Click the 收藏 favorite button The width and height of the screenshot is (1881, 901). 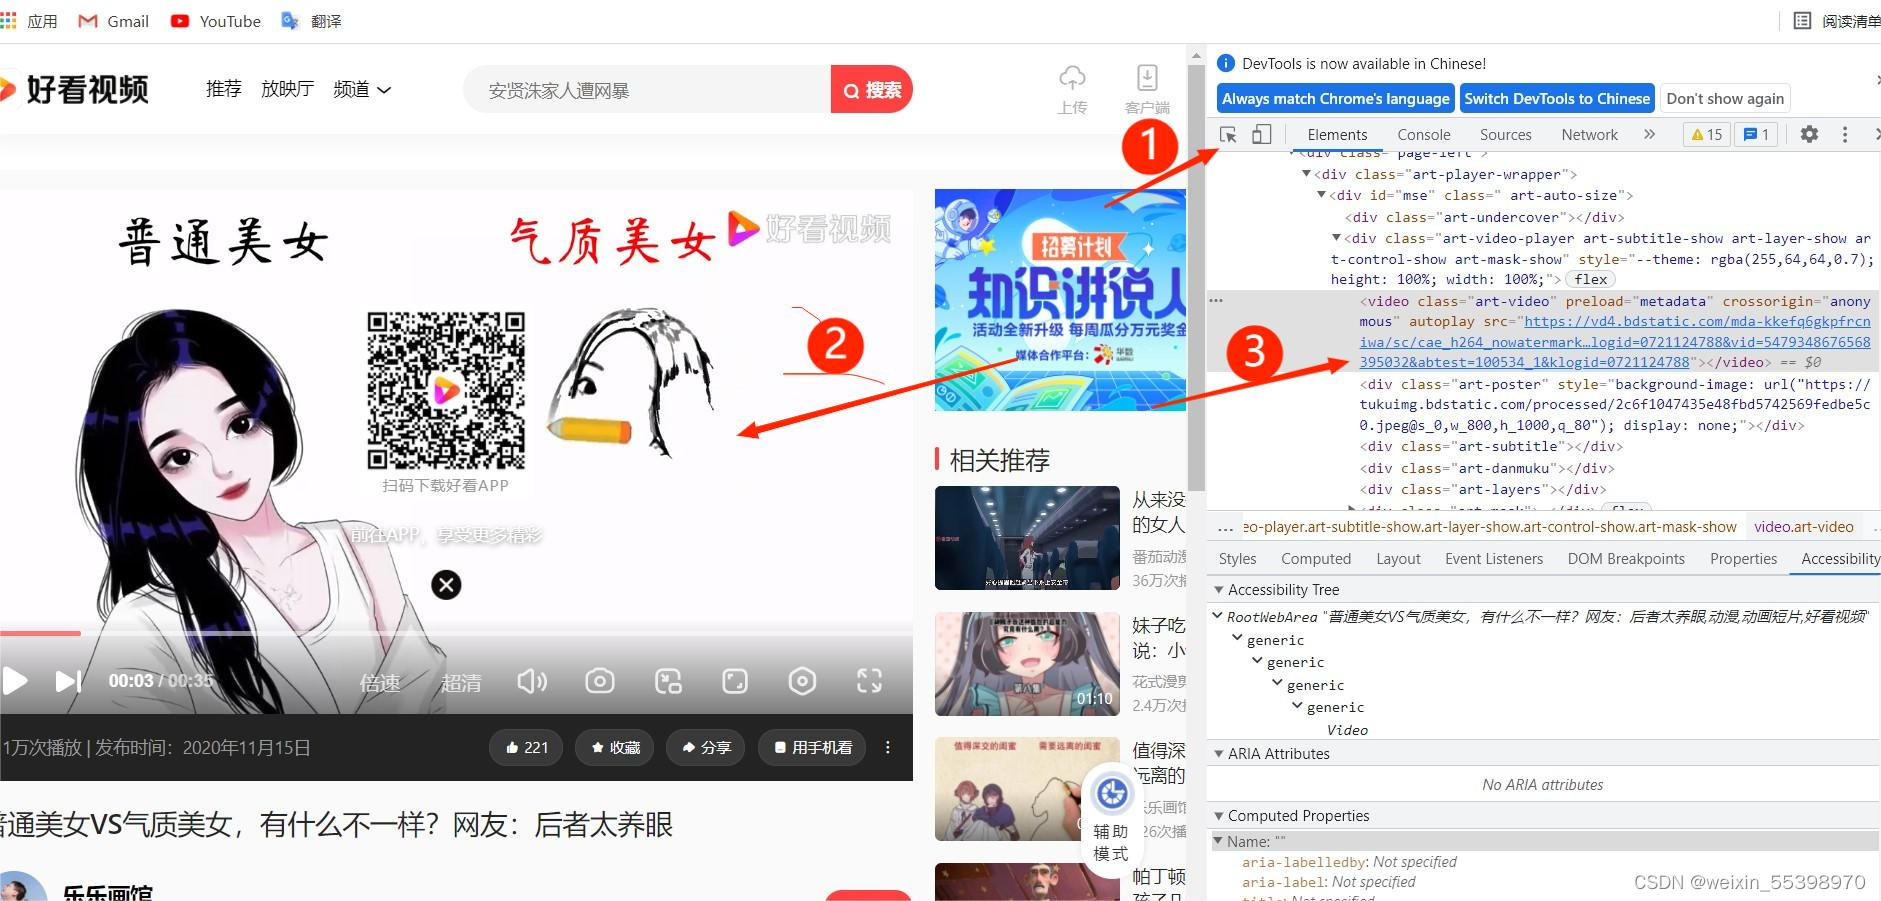point(614,747)
